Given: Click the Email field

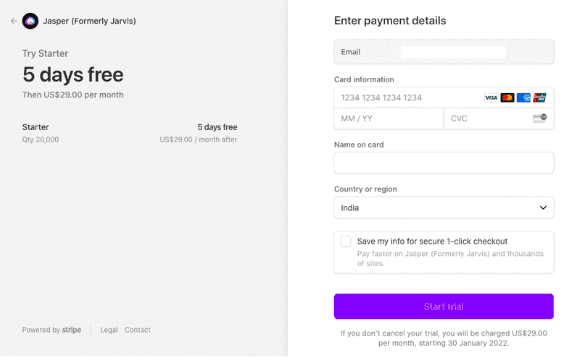Looking at the screenshot, I should point(444,52).
